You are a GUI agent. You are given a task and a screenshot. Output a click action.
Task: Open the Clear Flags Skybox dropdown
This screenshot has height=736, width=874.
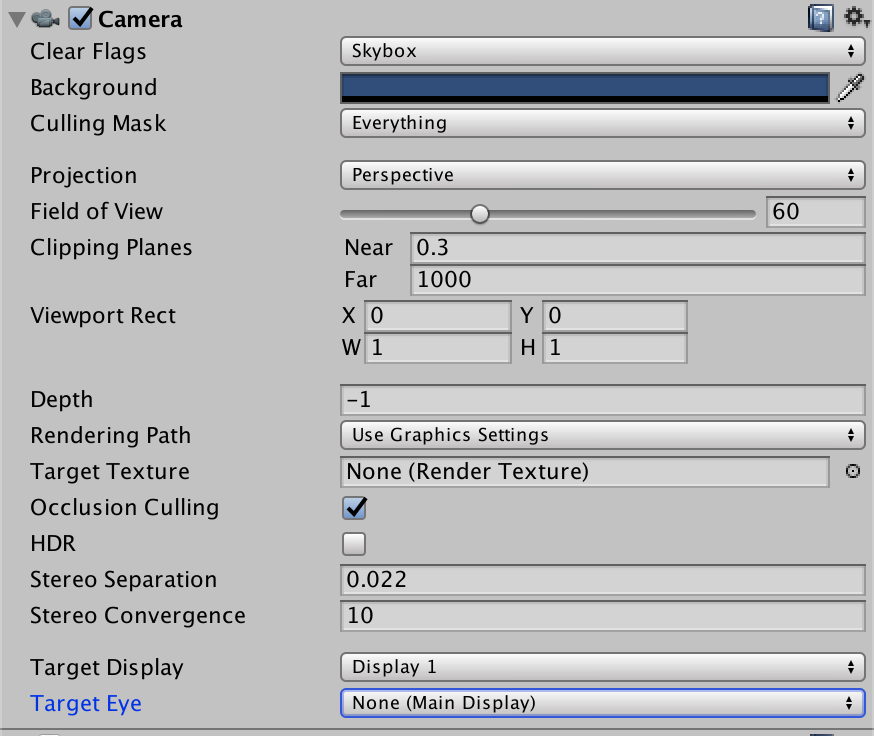(603, 51)
